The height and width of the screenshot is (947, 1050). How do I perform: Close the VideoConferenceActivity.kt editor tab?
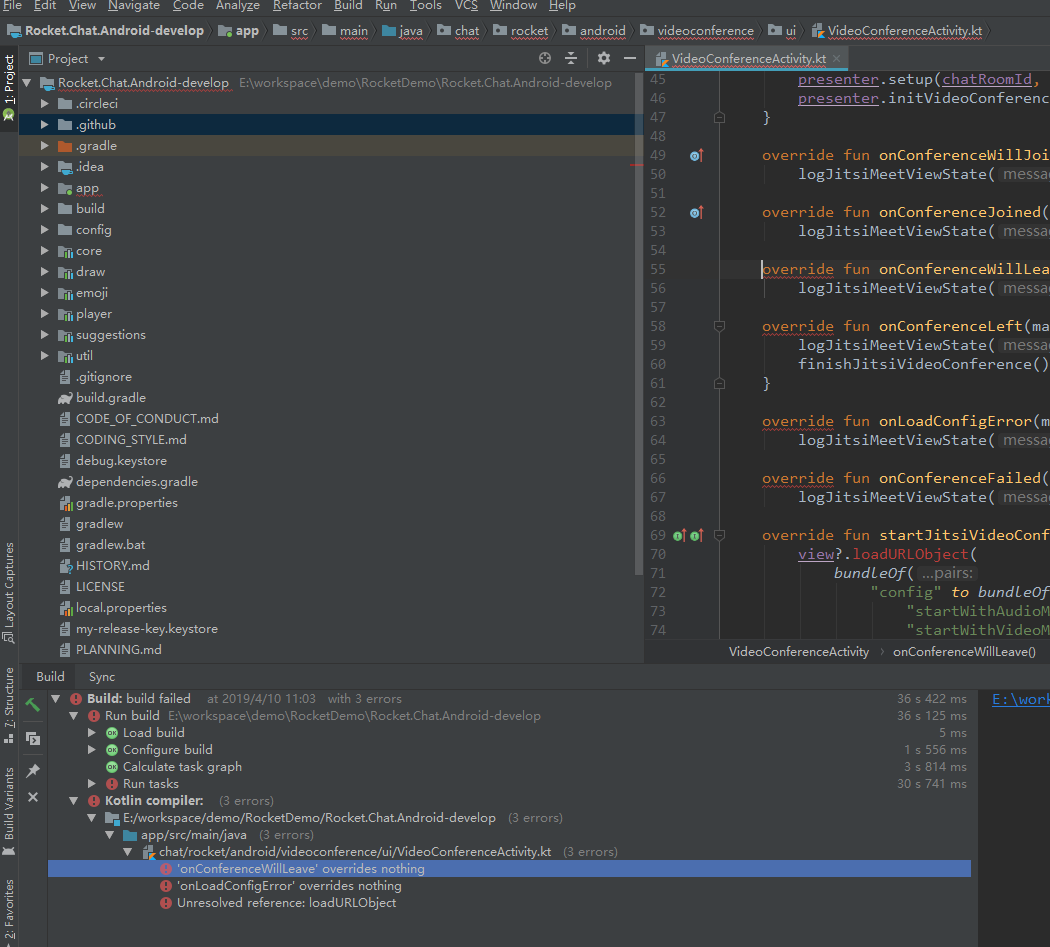[x=836, y=59]
